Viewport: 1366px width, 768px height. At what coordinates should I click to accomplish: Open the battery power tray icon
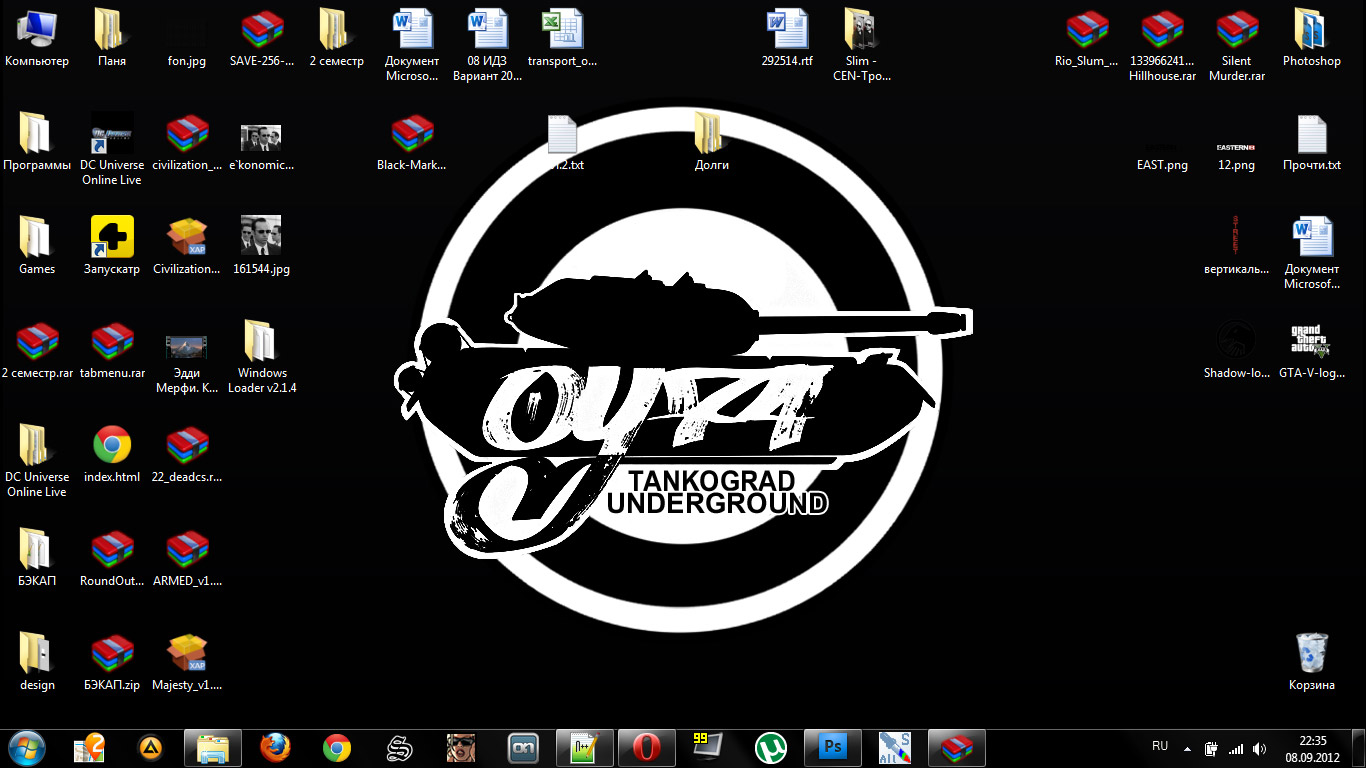pos(1210,748)
